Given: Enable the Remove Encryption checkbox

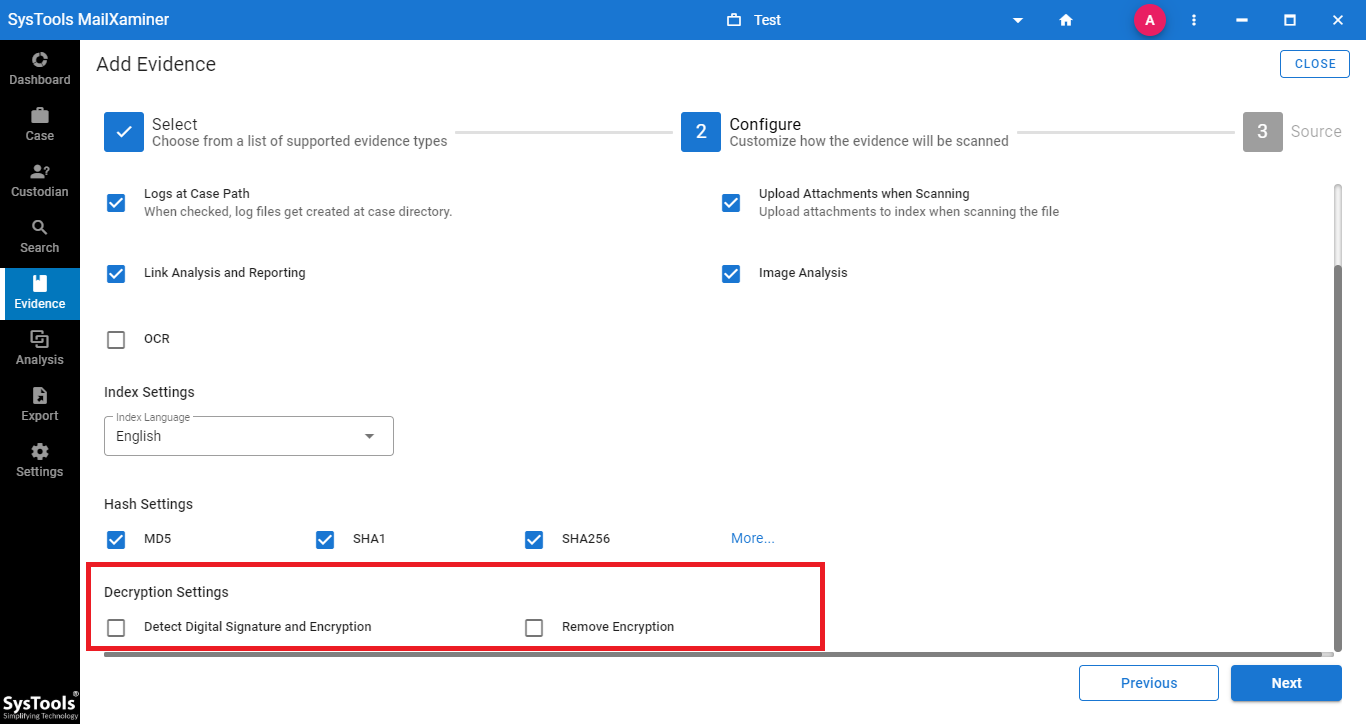Looking at the screenshot, I should click(534, 627).
